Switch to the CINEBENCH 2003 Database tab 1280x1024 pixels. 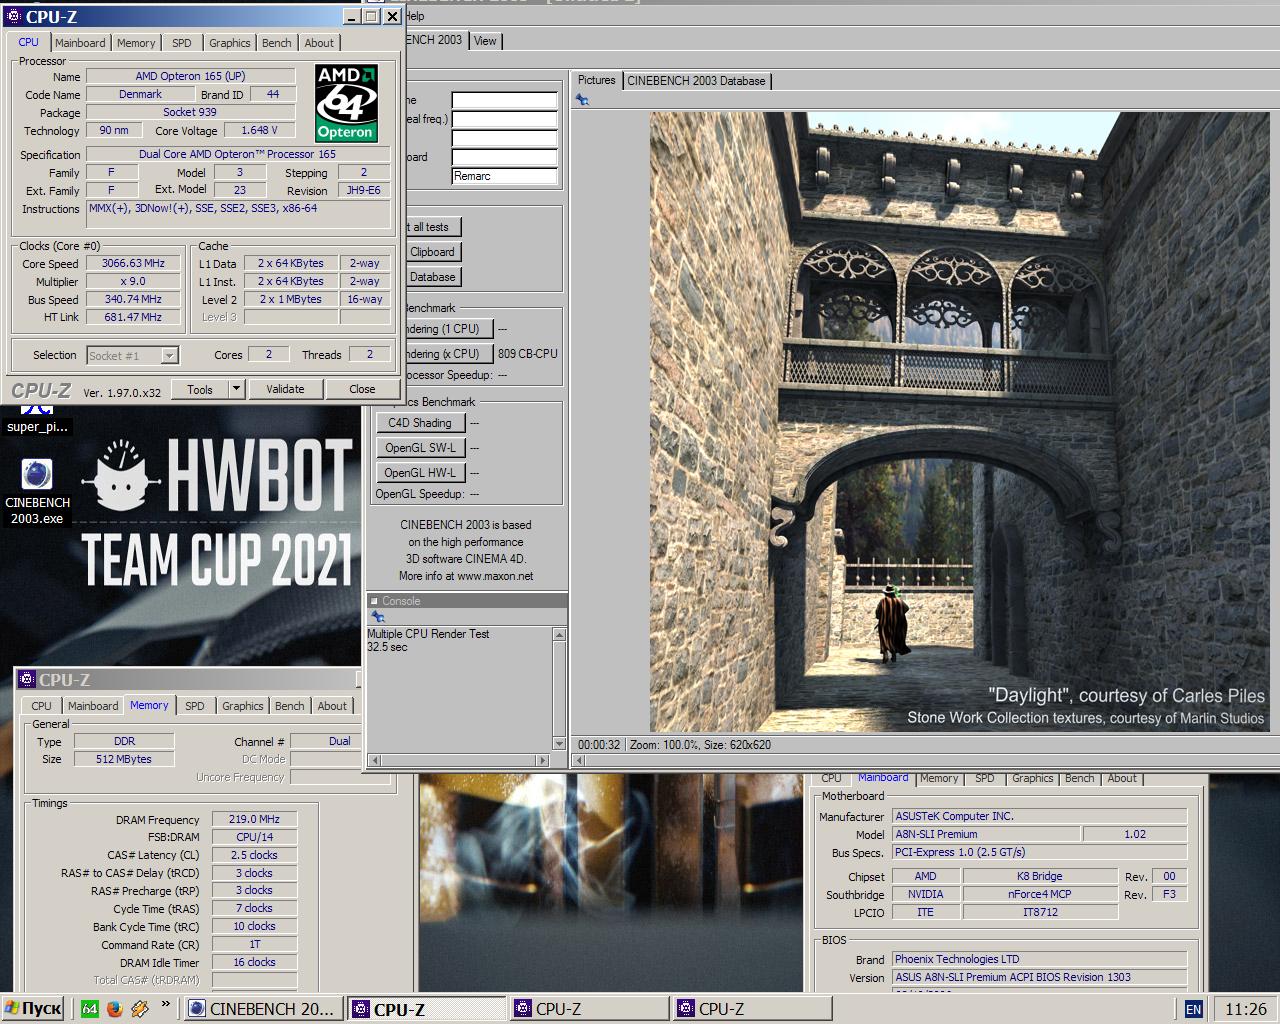coord(696,81)
